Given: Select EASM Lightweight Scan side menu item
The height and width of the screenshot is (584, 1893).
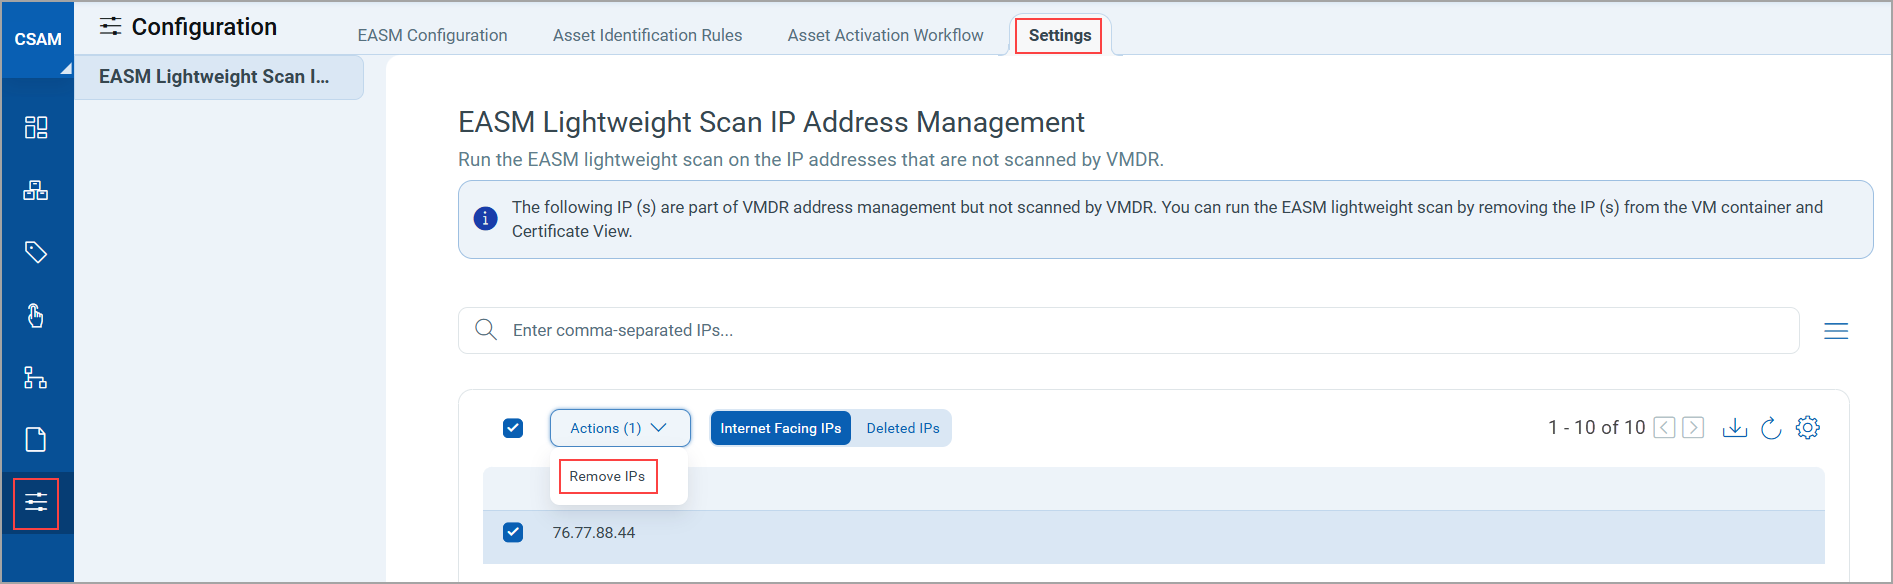Looking at the screenshot, I should pos(219,77).
